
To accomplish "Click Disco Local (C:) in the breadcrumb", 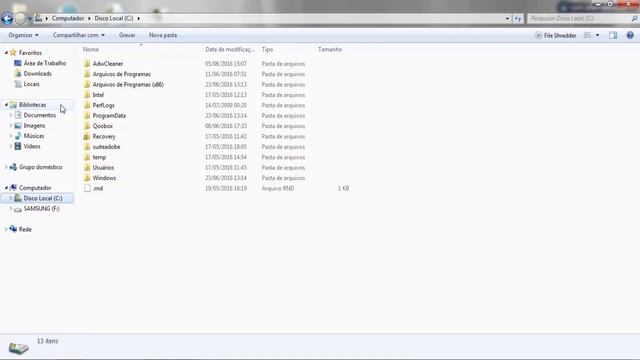I will click(x=114, y=18).
